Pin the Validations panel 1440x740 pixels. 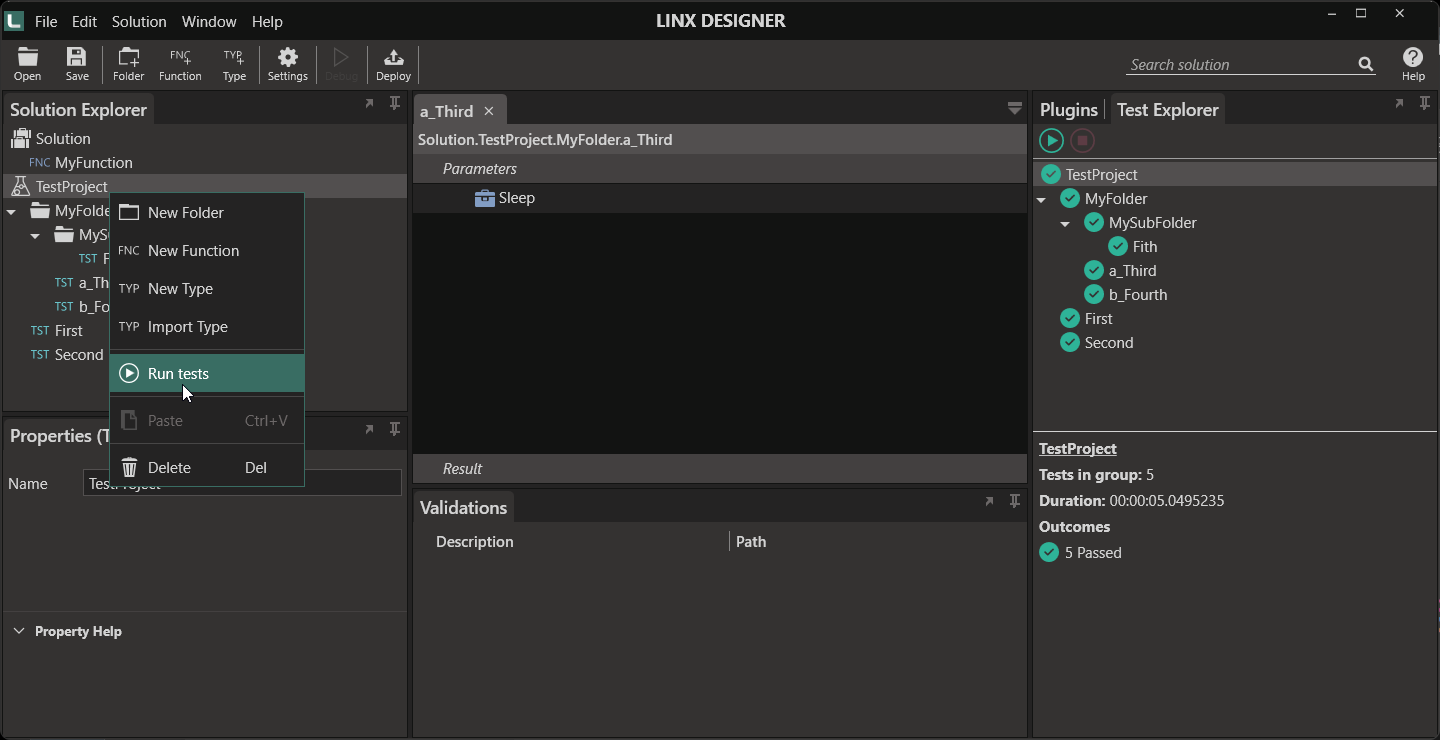(1015, 501)
